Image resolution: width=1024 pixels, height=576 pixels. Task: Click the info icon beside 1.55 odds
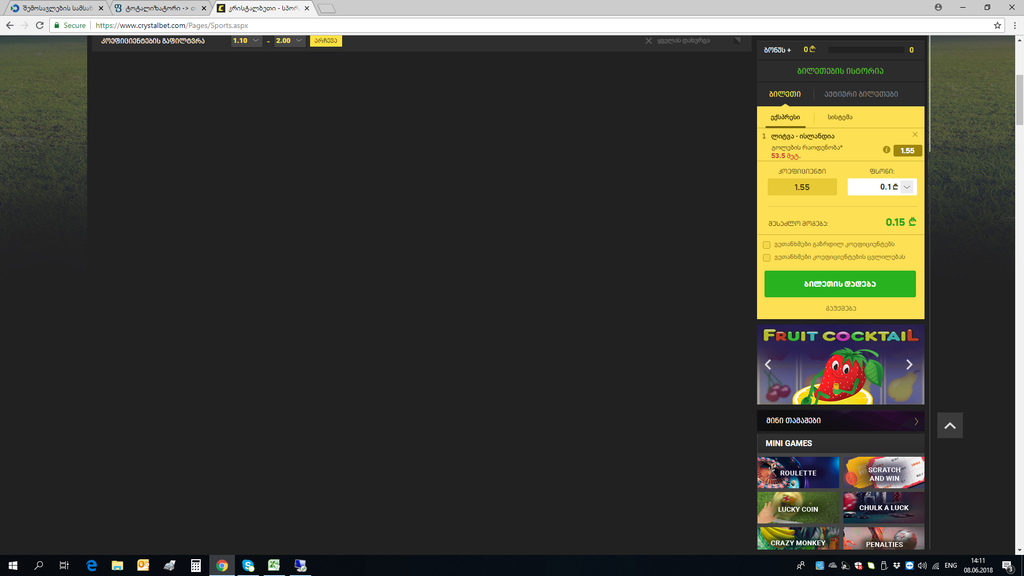886,150
